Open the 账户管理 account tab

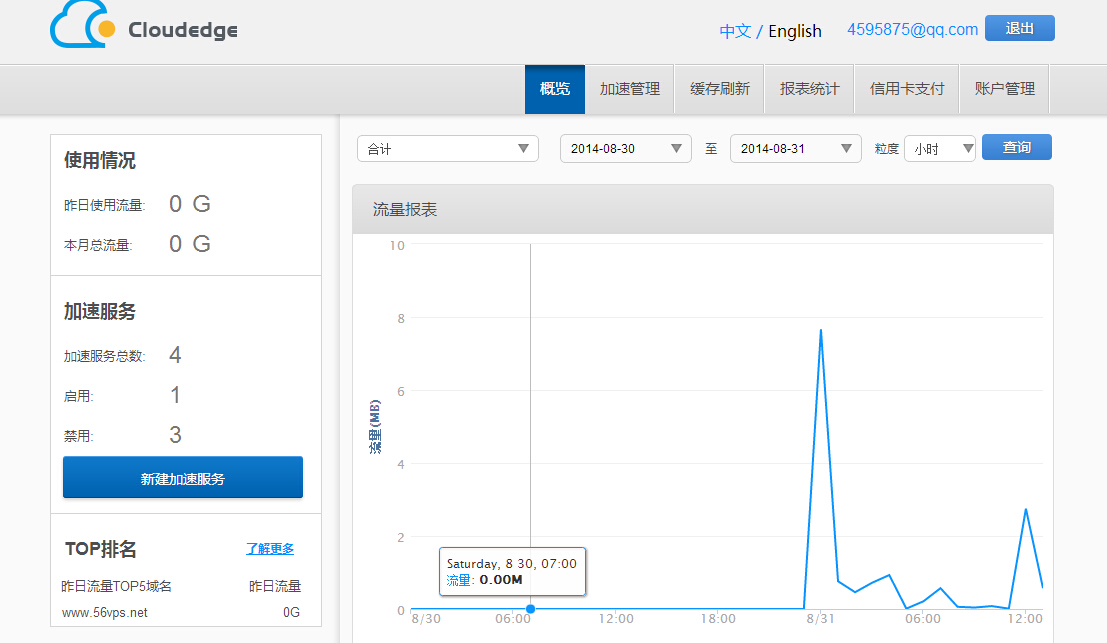pos(1004,89)
